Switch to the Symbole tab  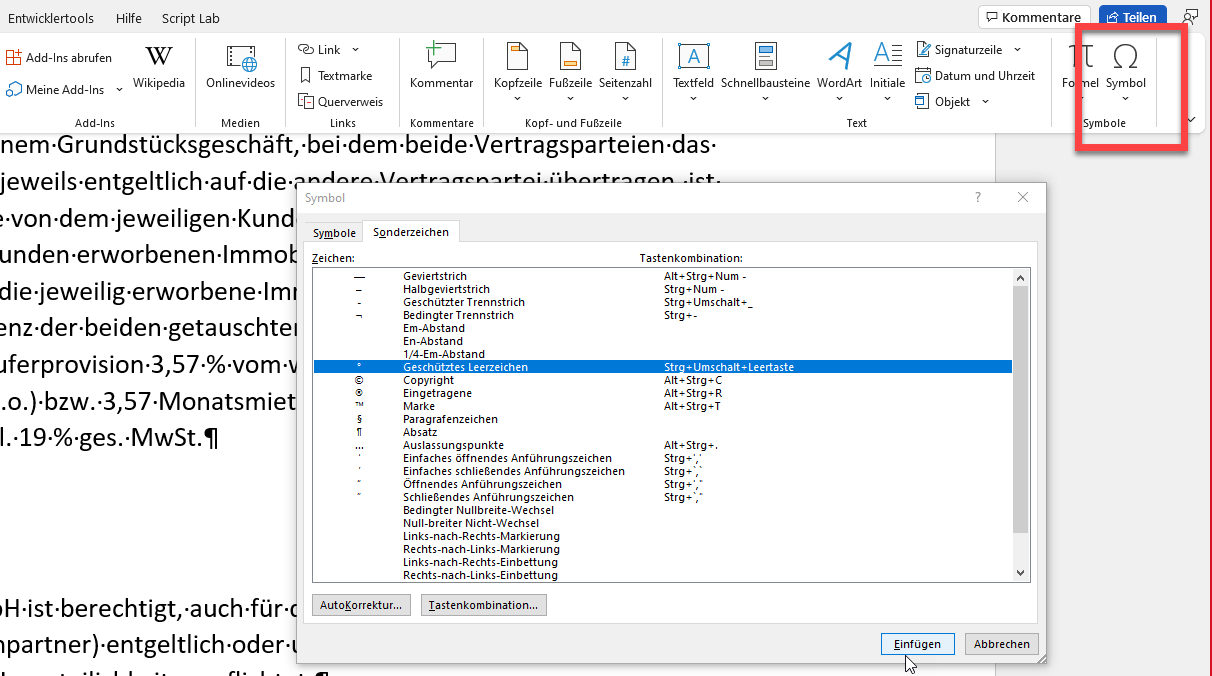[334, 233]
